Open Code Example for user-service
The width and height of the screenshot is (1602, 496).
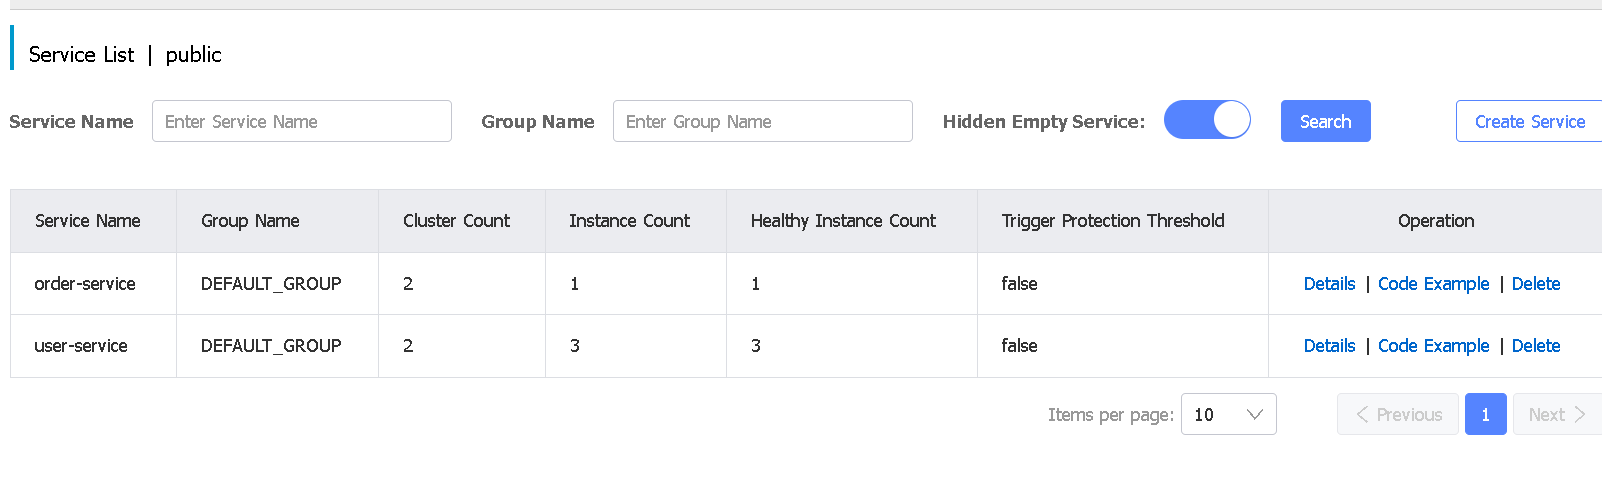pyautogui.click(x=1433, y=346)
